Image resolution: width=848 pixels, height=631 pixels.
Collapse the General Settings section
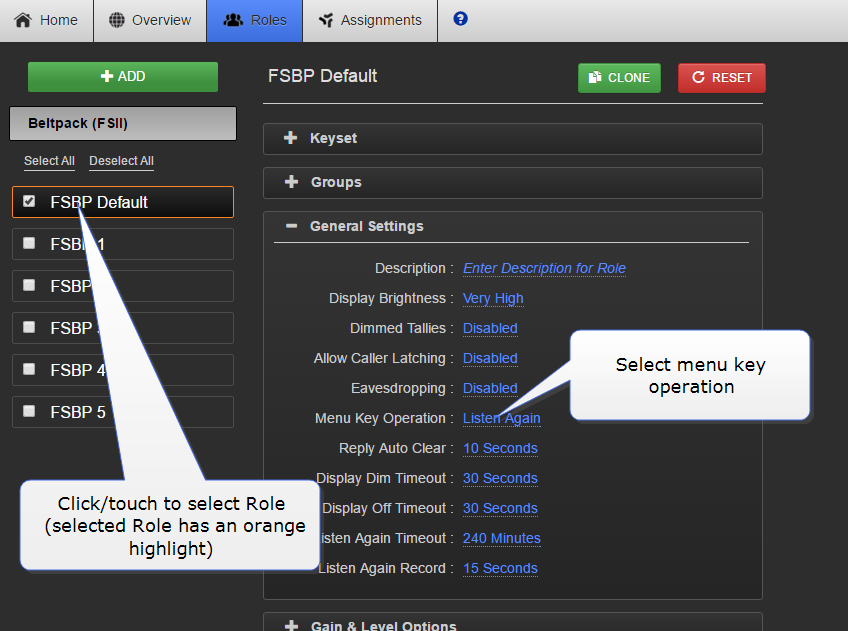click(366, 227)
